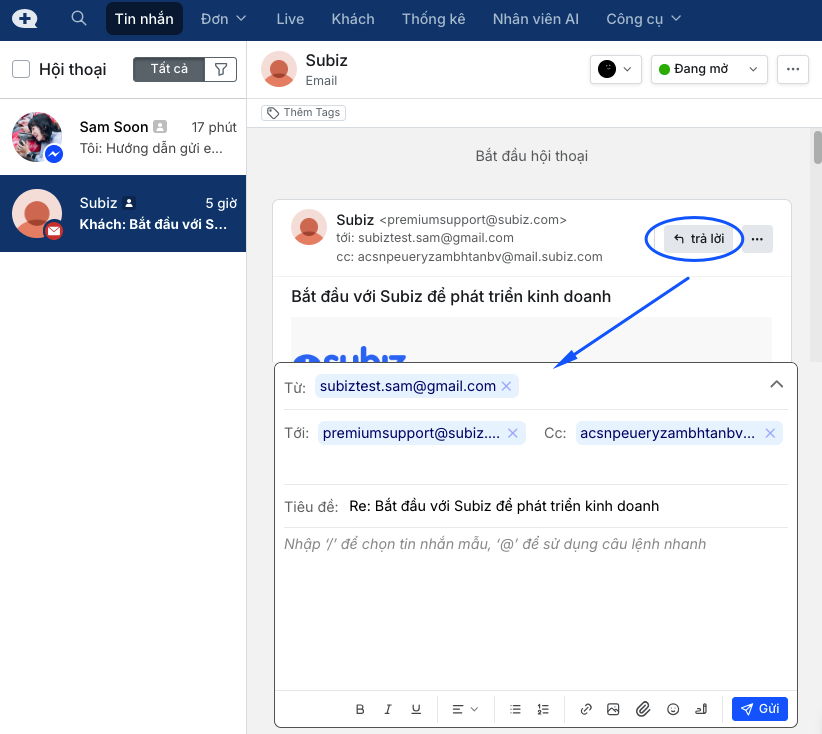
Task: Attach a file with paperclip icon
Action: (643, 709)
